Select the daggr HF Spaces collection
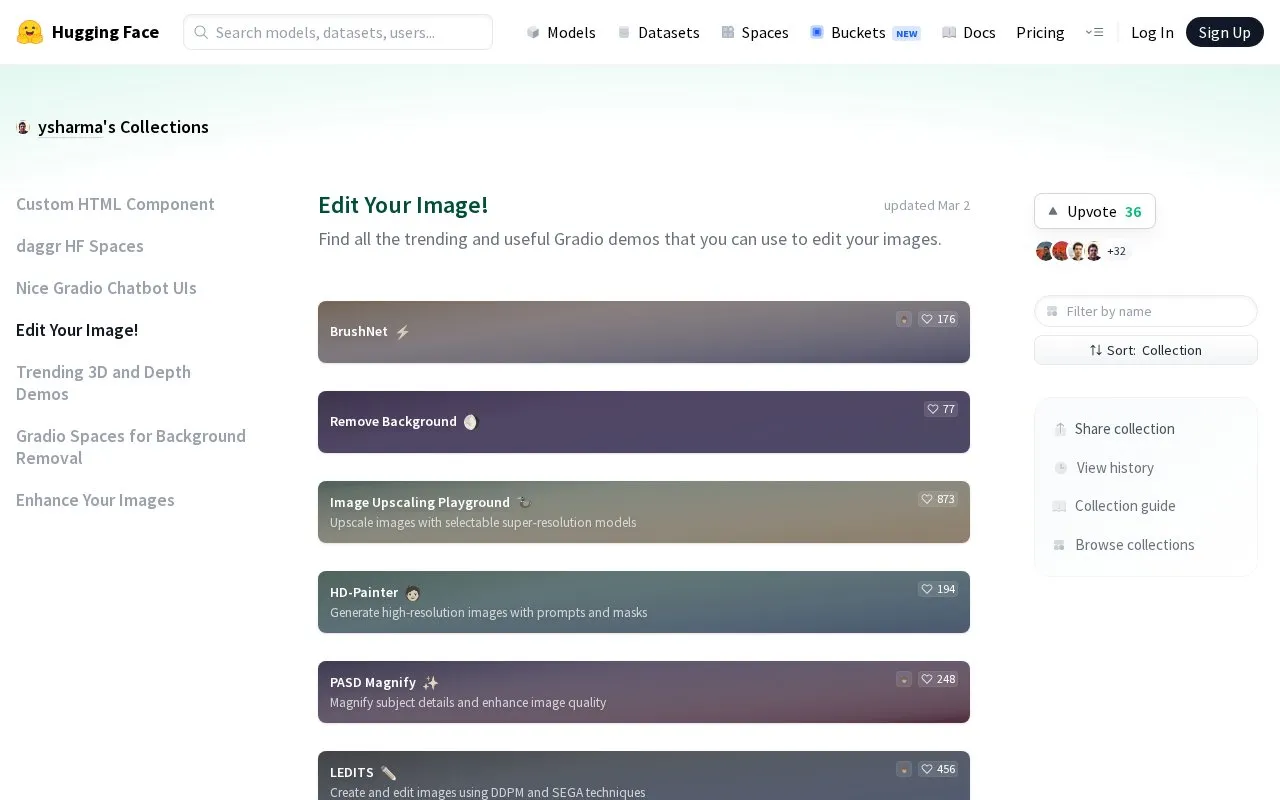The width and height of the screenshot is (1280, 800). click(80, 246)
